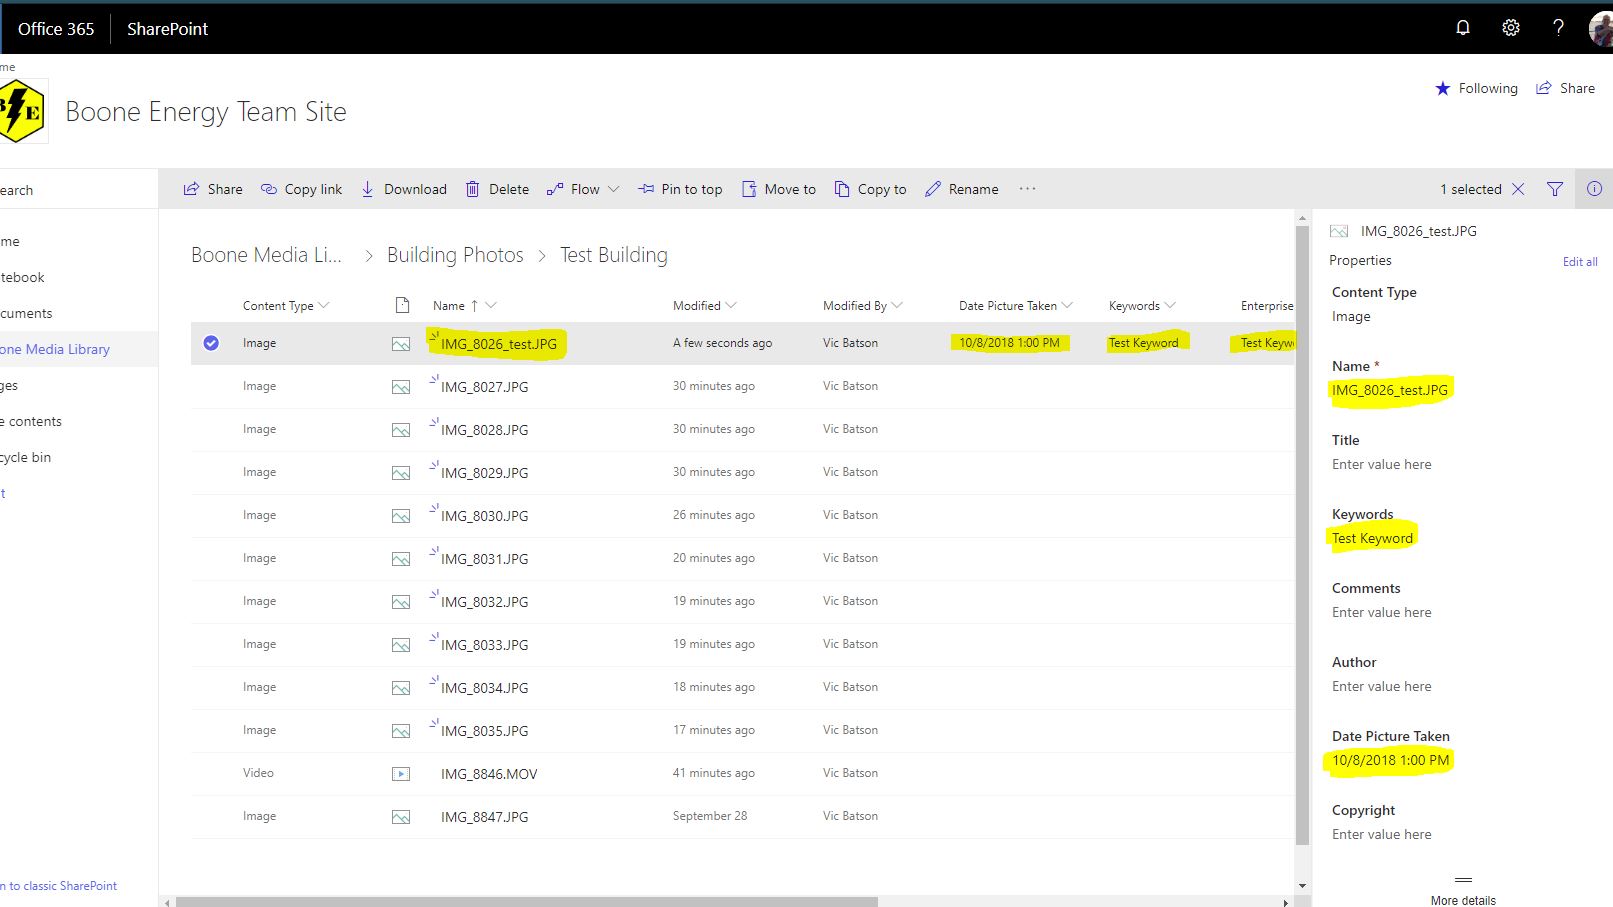Viewport: 1613px width, 907px height.
Task: Open file IMG_8026_test.JPG in list
Action: [x=499, y=344]
